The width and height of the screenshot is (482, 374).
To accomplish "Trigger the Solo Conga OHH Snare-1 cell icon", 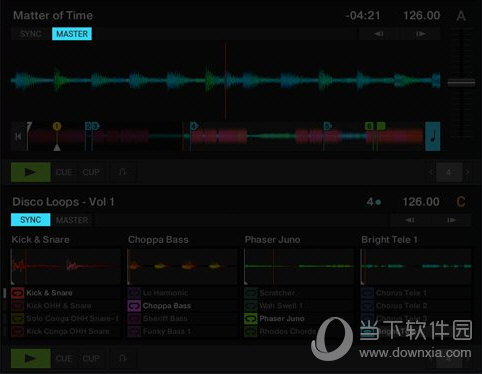I will pos(18,319).
